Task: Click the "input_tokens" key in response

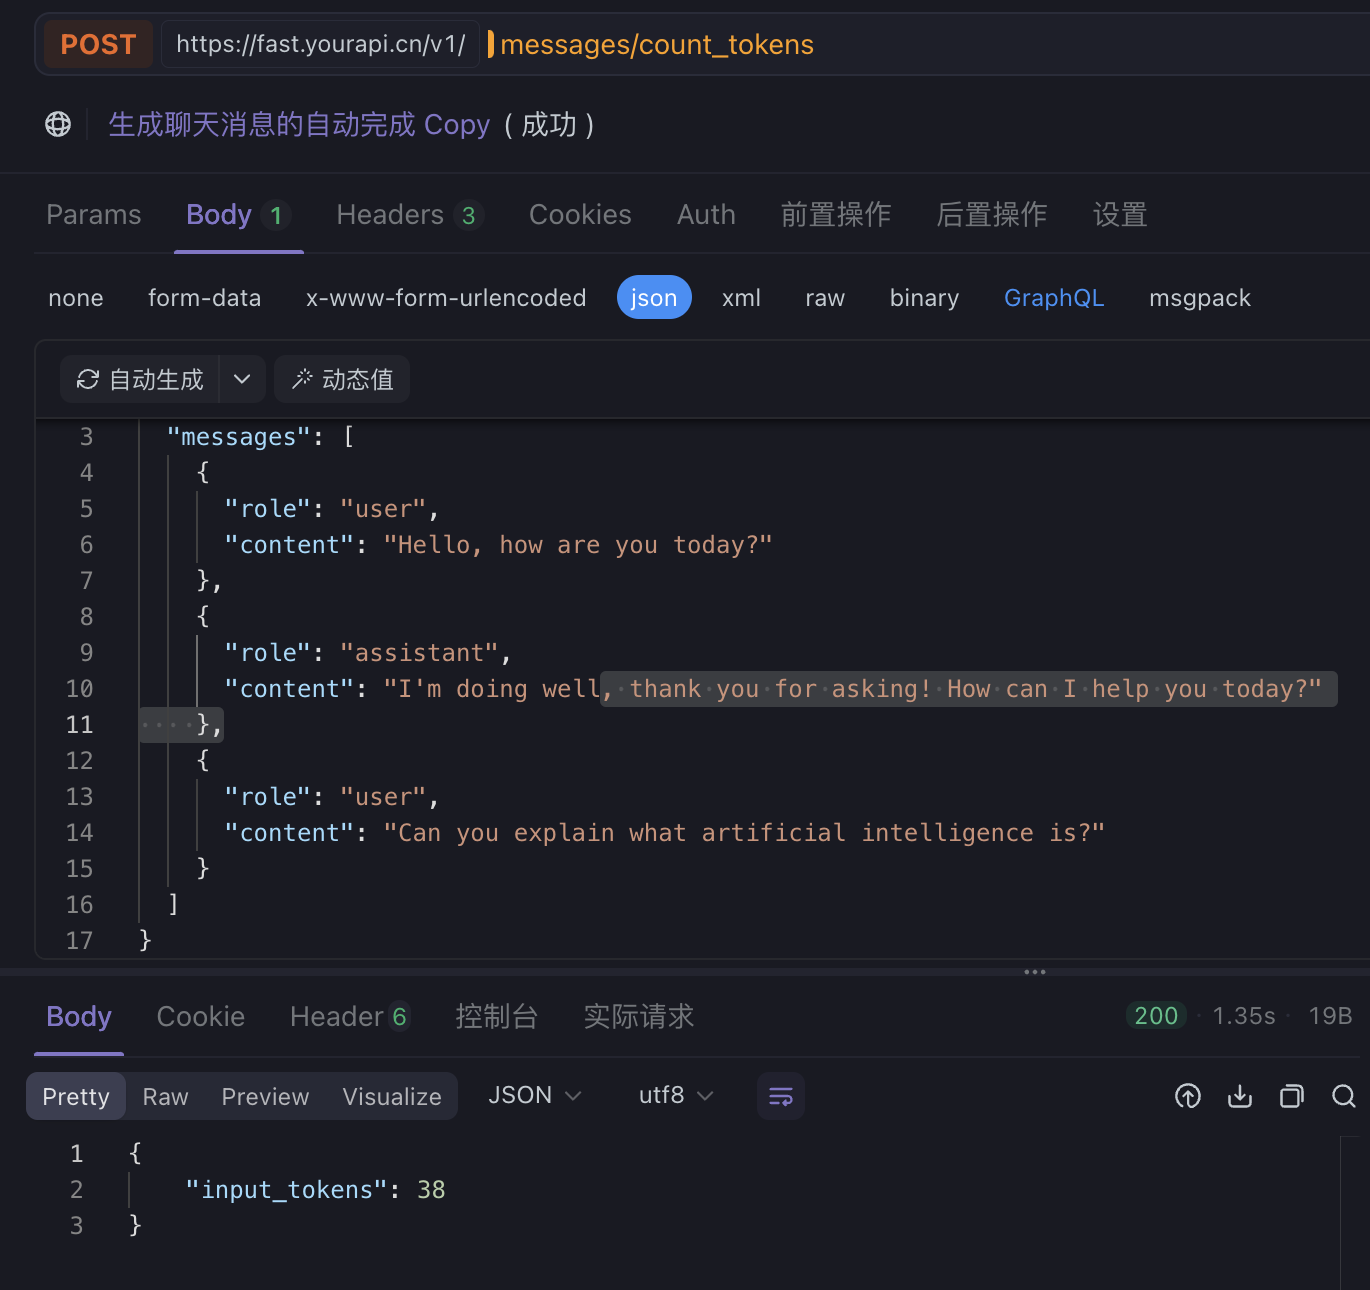Action: (x=286, y=1190)
